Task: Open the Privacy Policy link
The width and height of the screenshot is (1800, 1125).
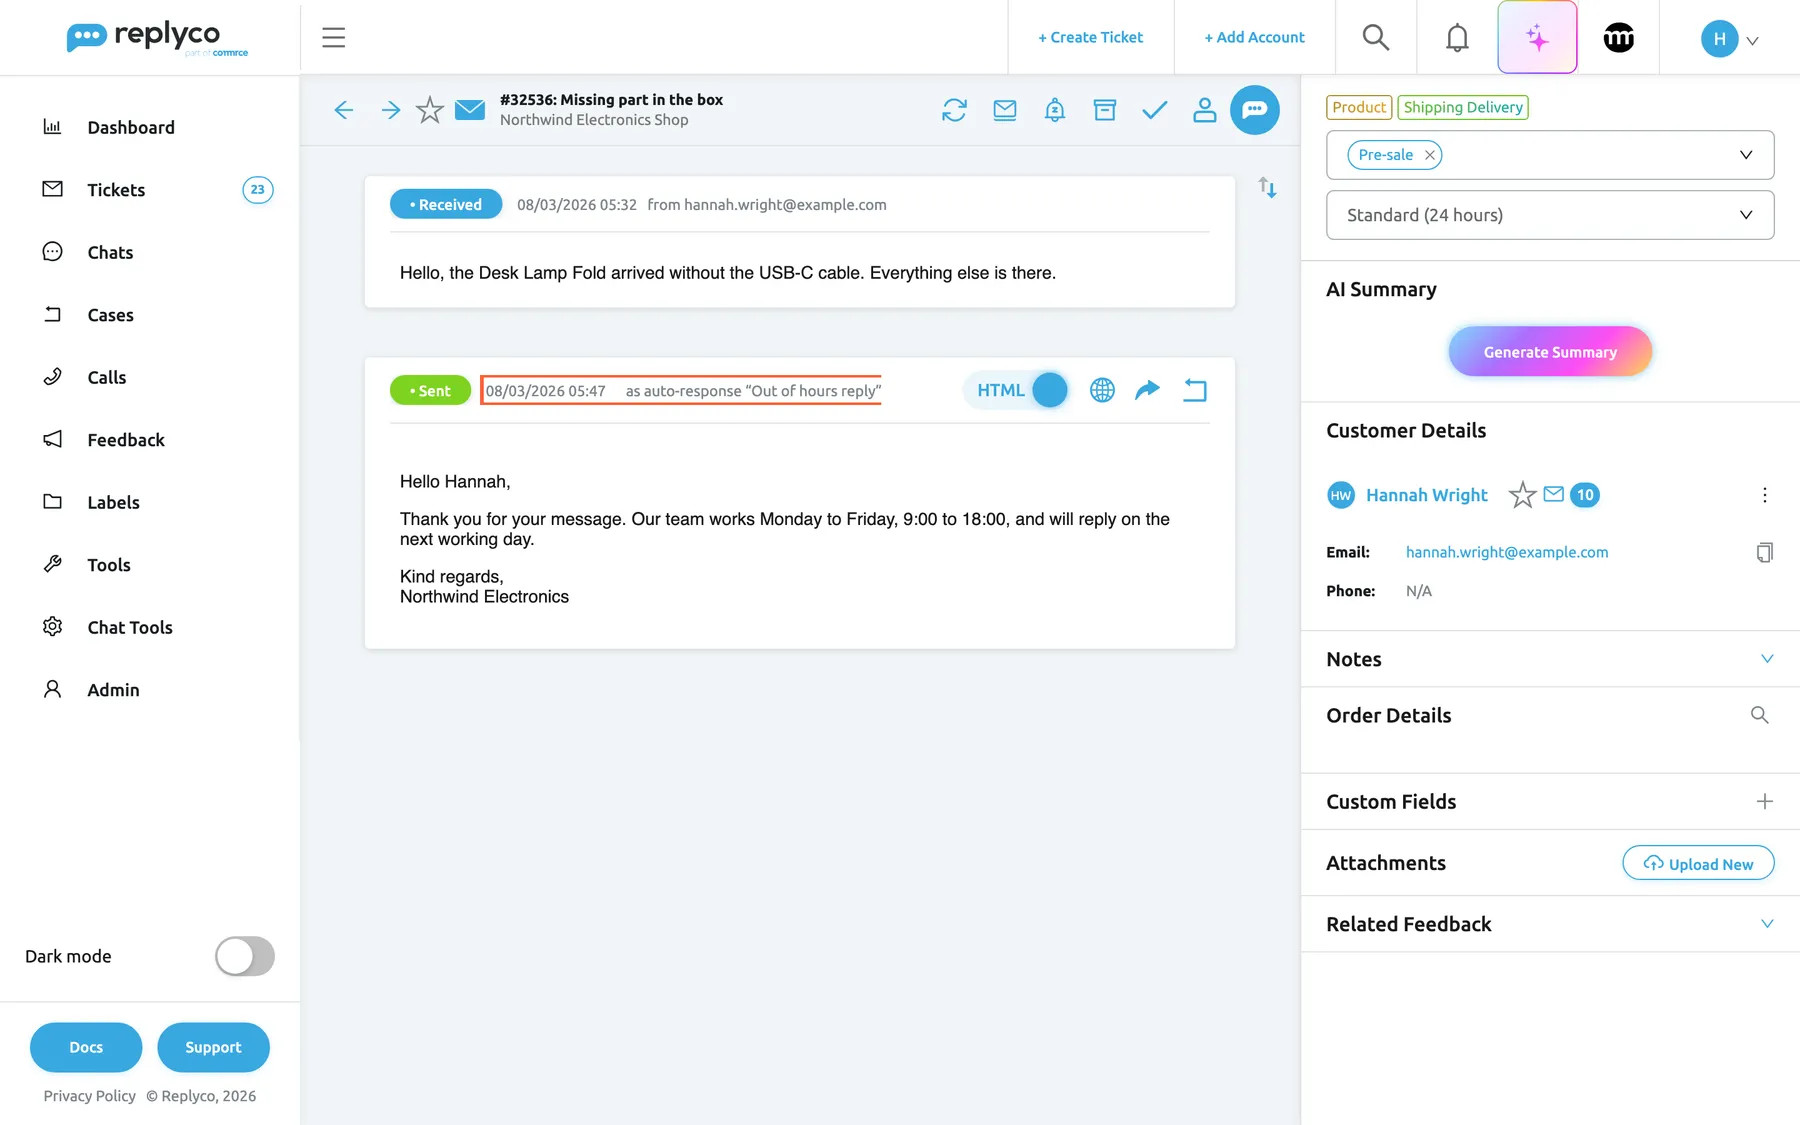Action: (x=90, y=1096)
